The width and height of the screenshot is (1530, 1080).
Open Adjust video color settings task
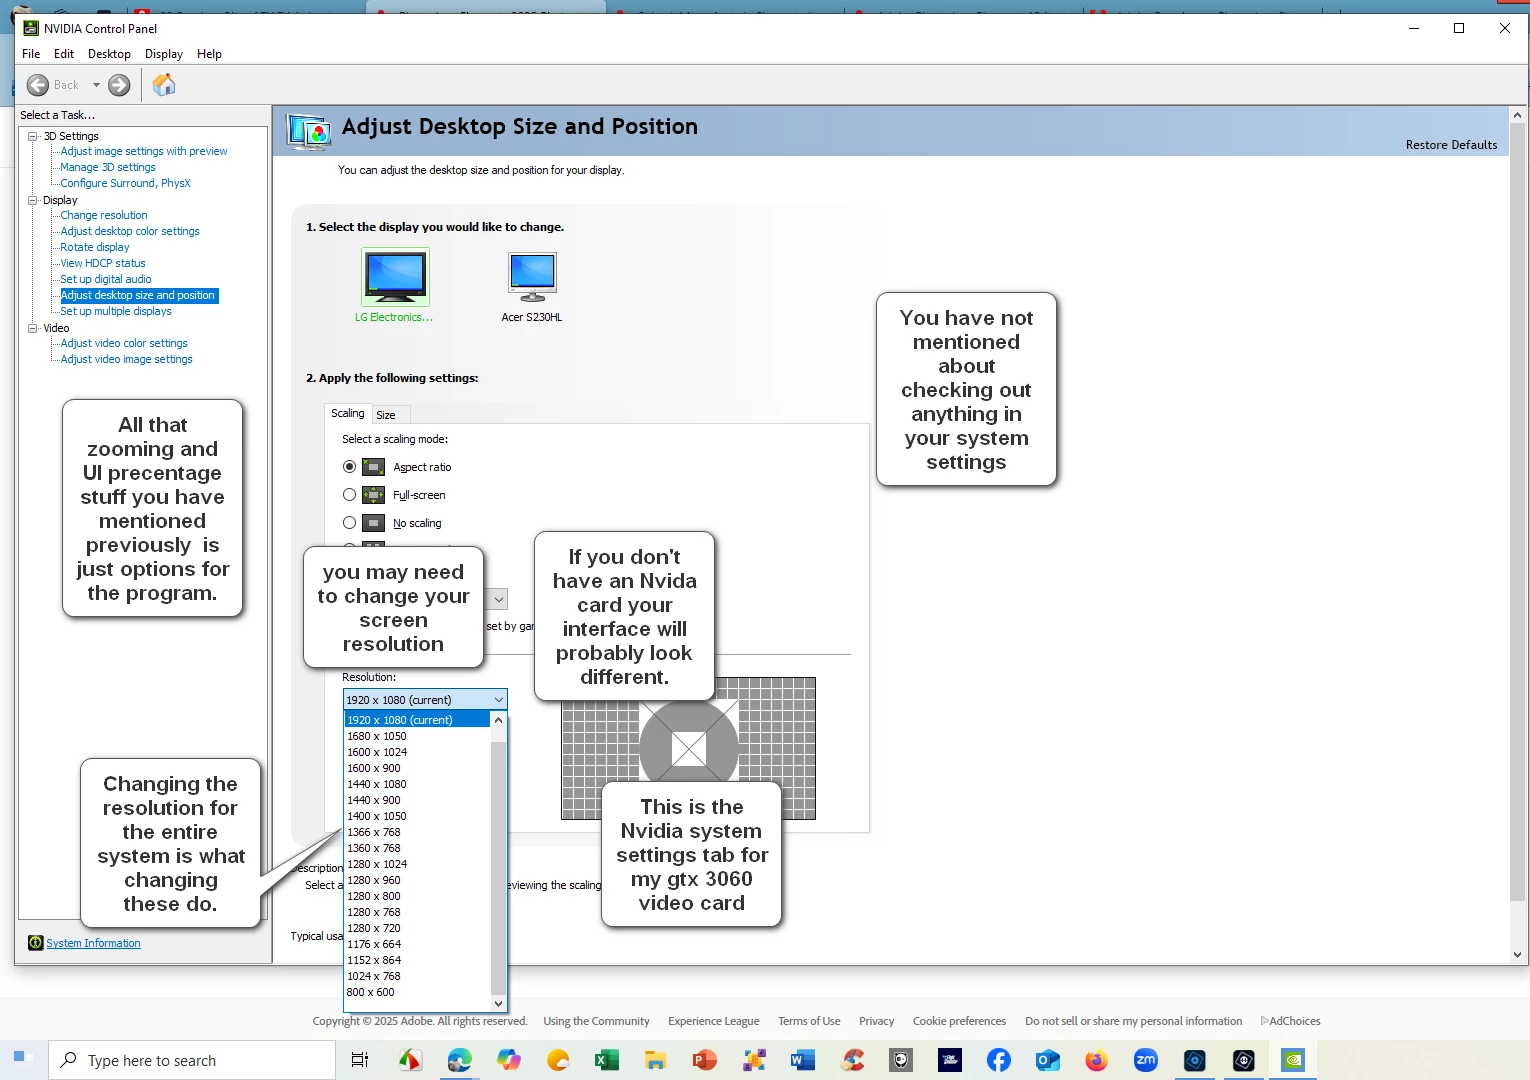point(124,343)
